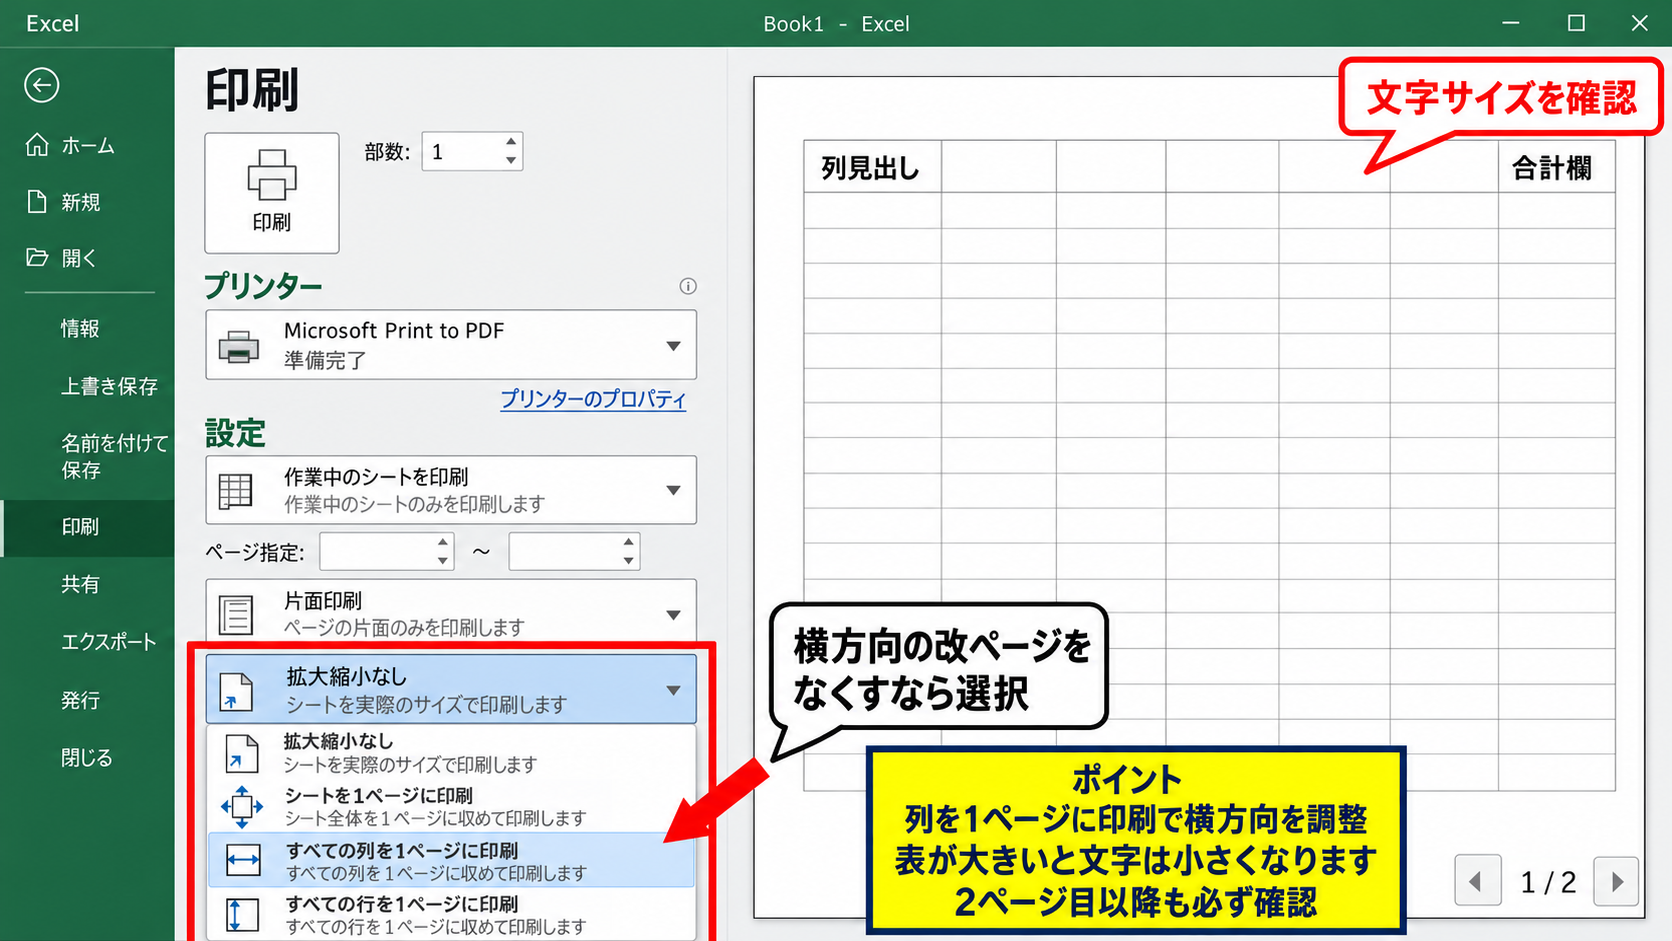
Task: Expand 片面印刷 dropdown
Action: (451, 612)
